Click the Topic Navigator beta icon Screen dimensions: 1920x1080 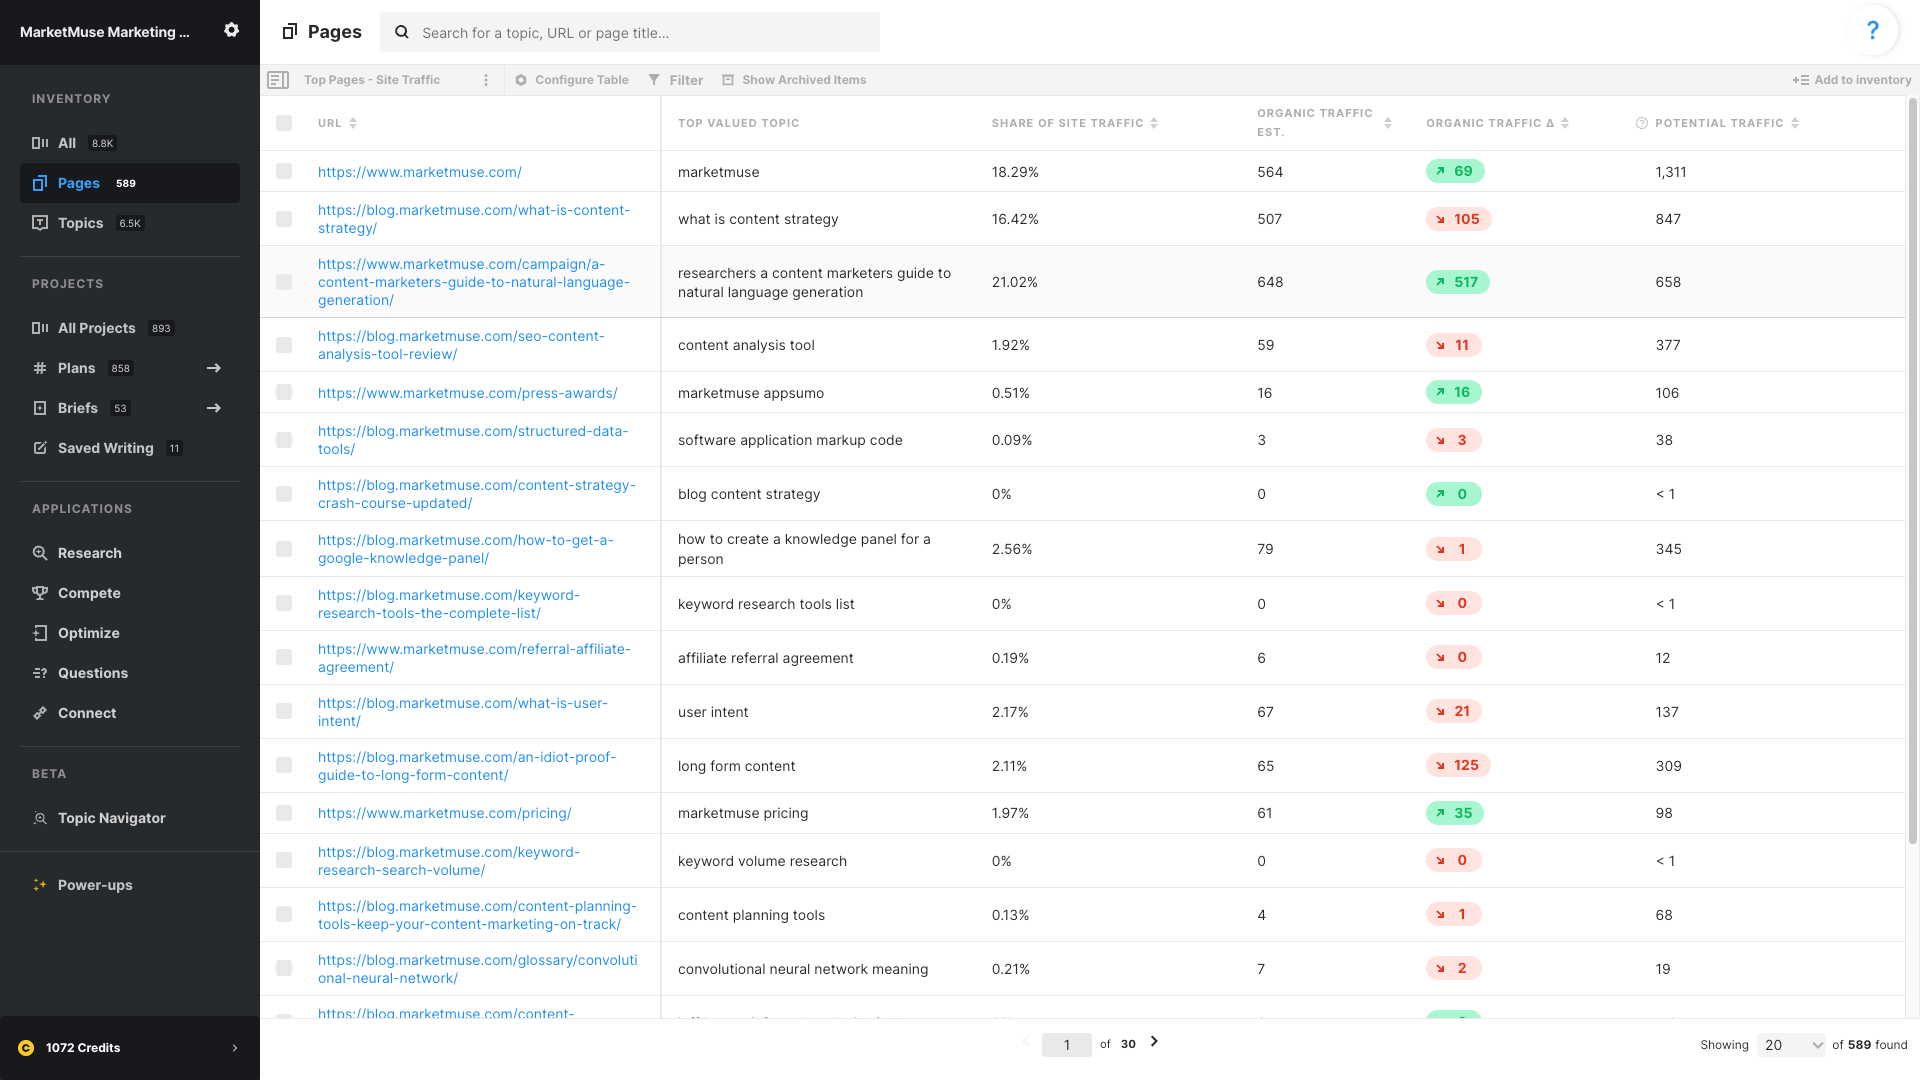click(x=40, y=818)
